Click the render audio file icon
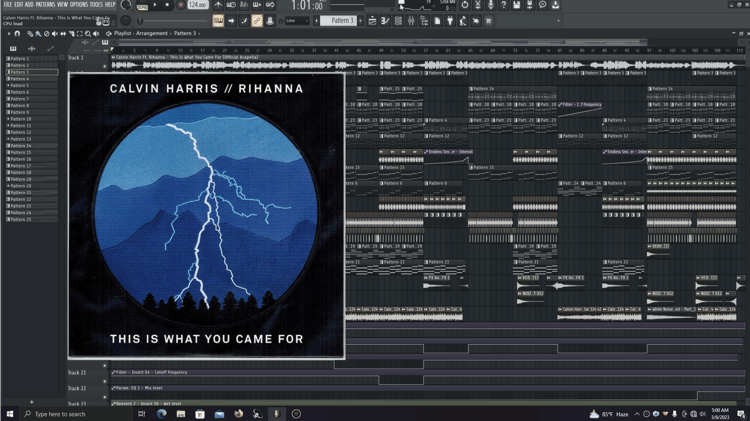 tap(529, 5)
